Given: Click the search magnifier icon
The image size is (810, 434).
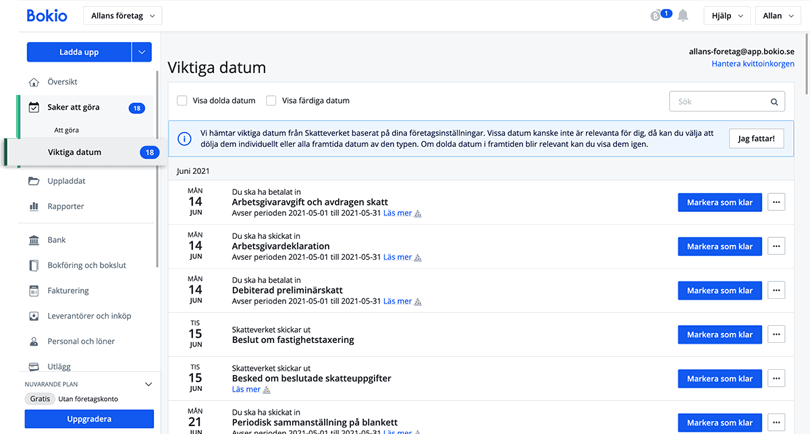Looking at the screenshot, I should pyautogui.click(x=774, y=101).
